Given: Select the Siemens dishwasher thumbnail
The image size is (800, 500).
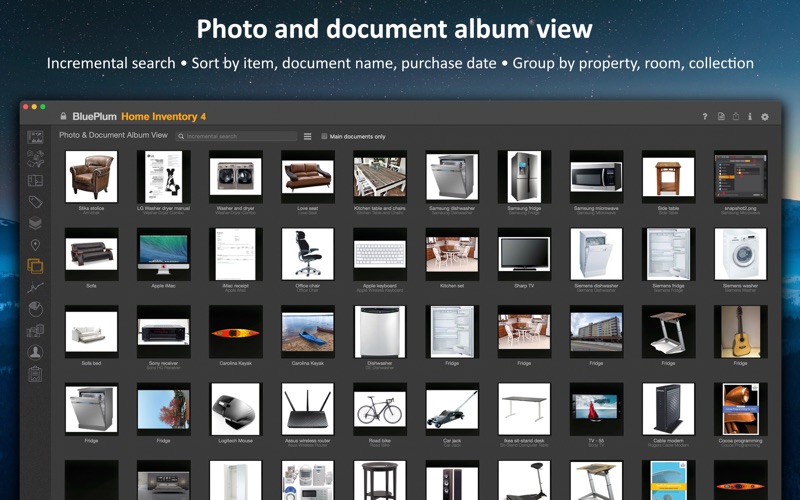Looking at the screenshot, I should (596, 254).
